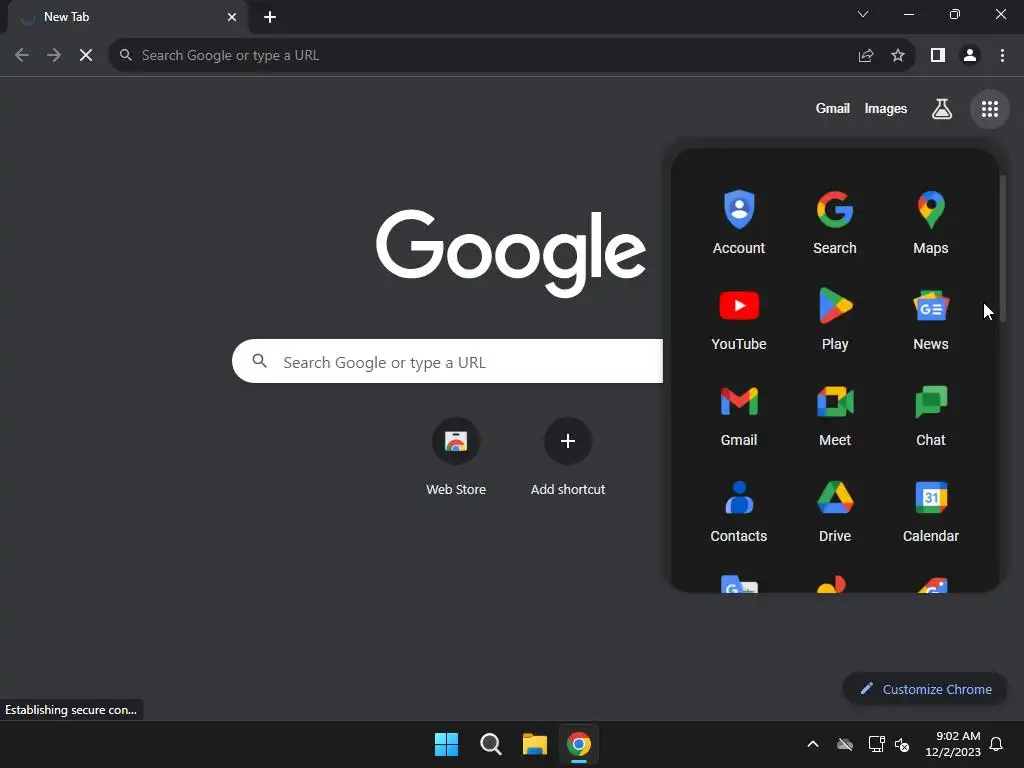Open Google Calendar from apps grid
The image size is (1024, 768).
(931, 511)
